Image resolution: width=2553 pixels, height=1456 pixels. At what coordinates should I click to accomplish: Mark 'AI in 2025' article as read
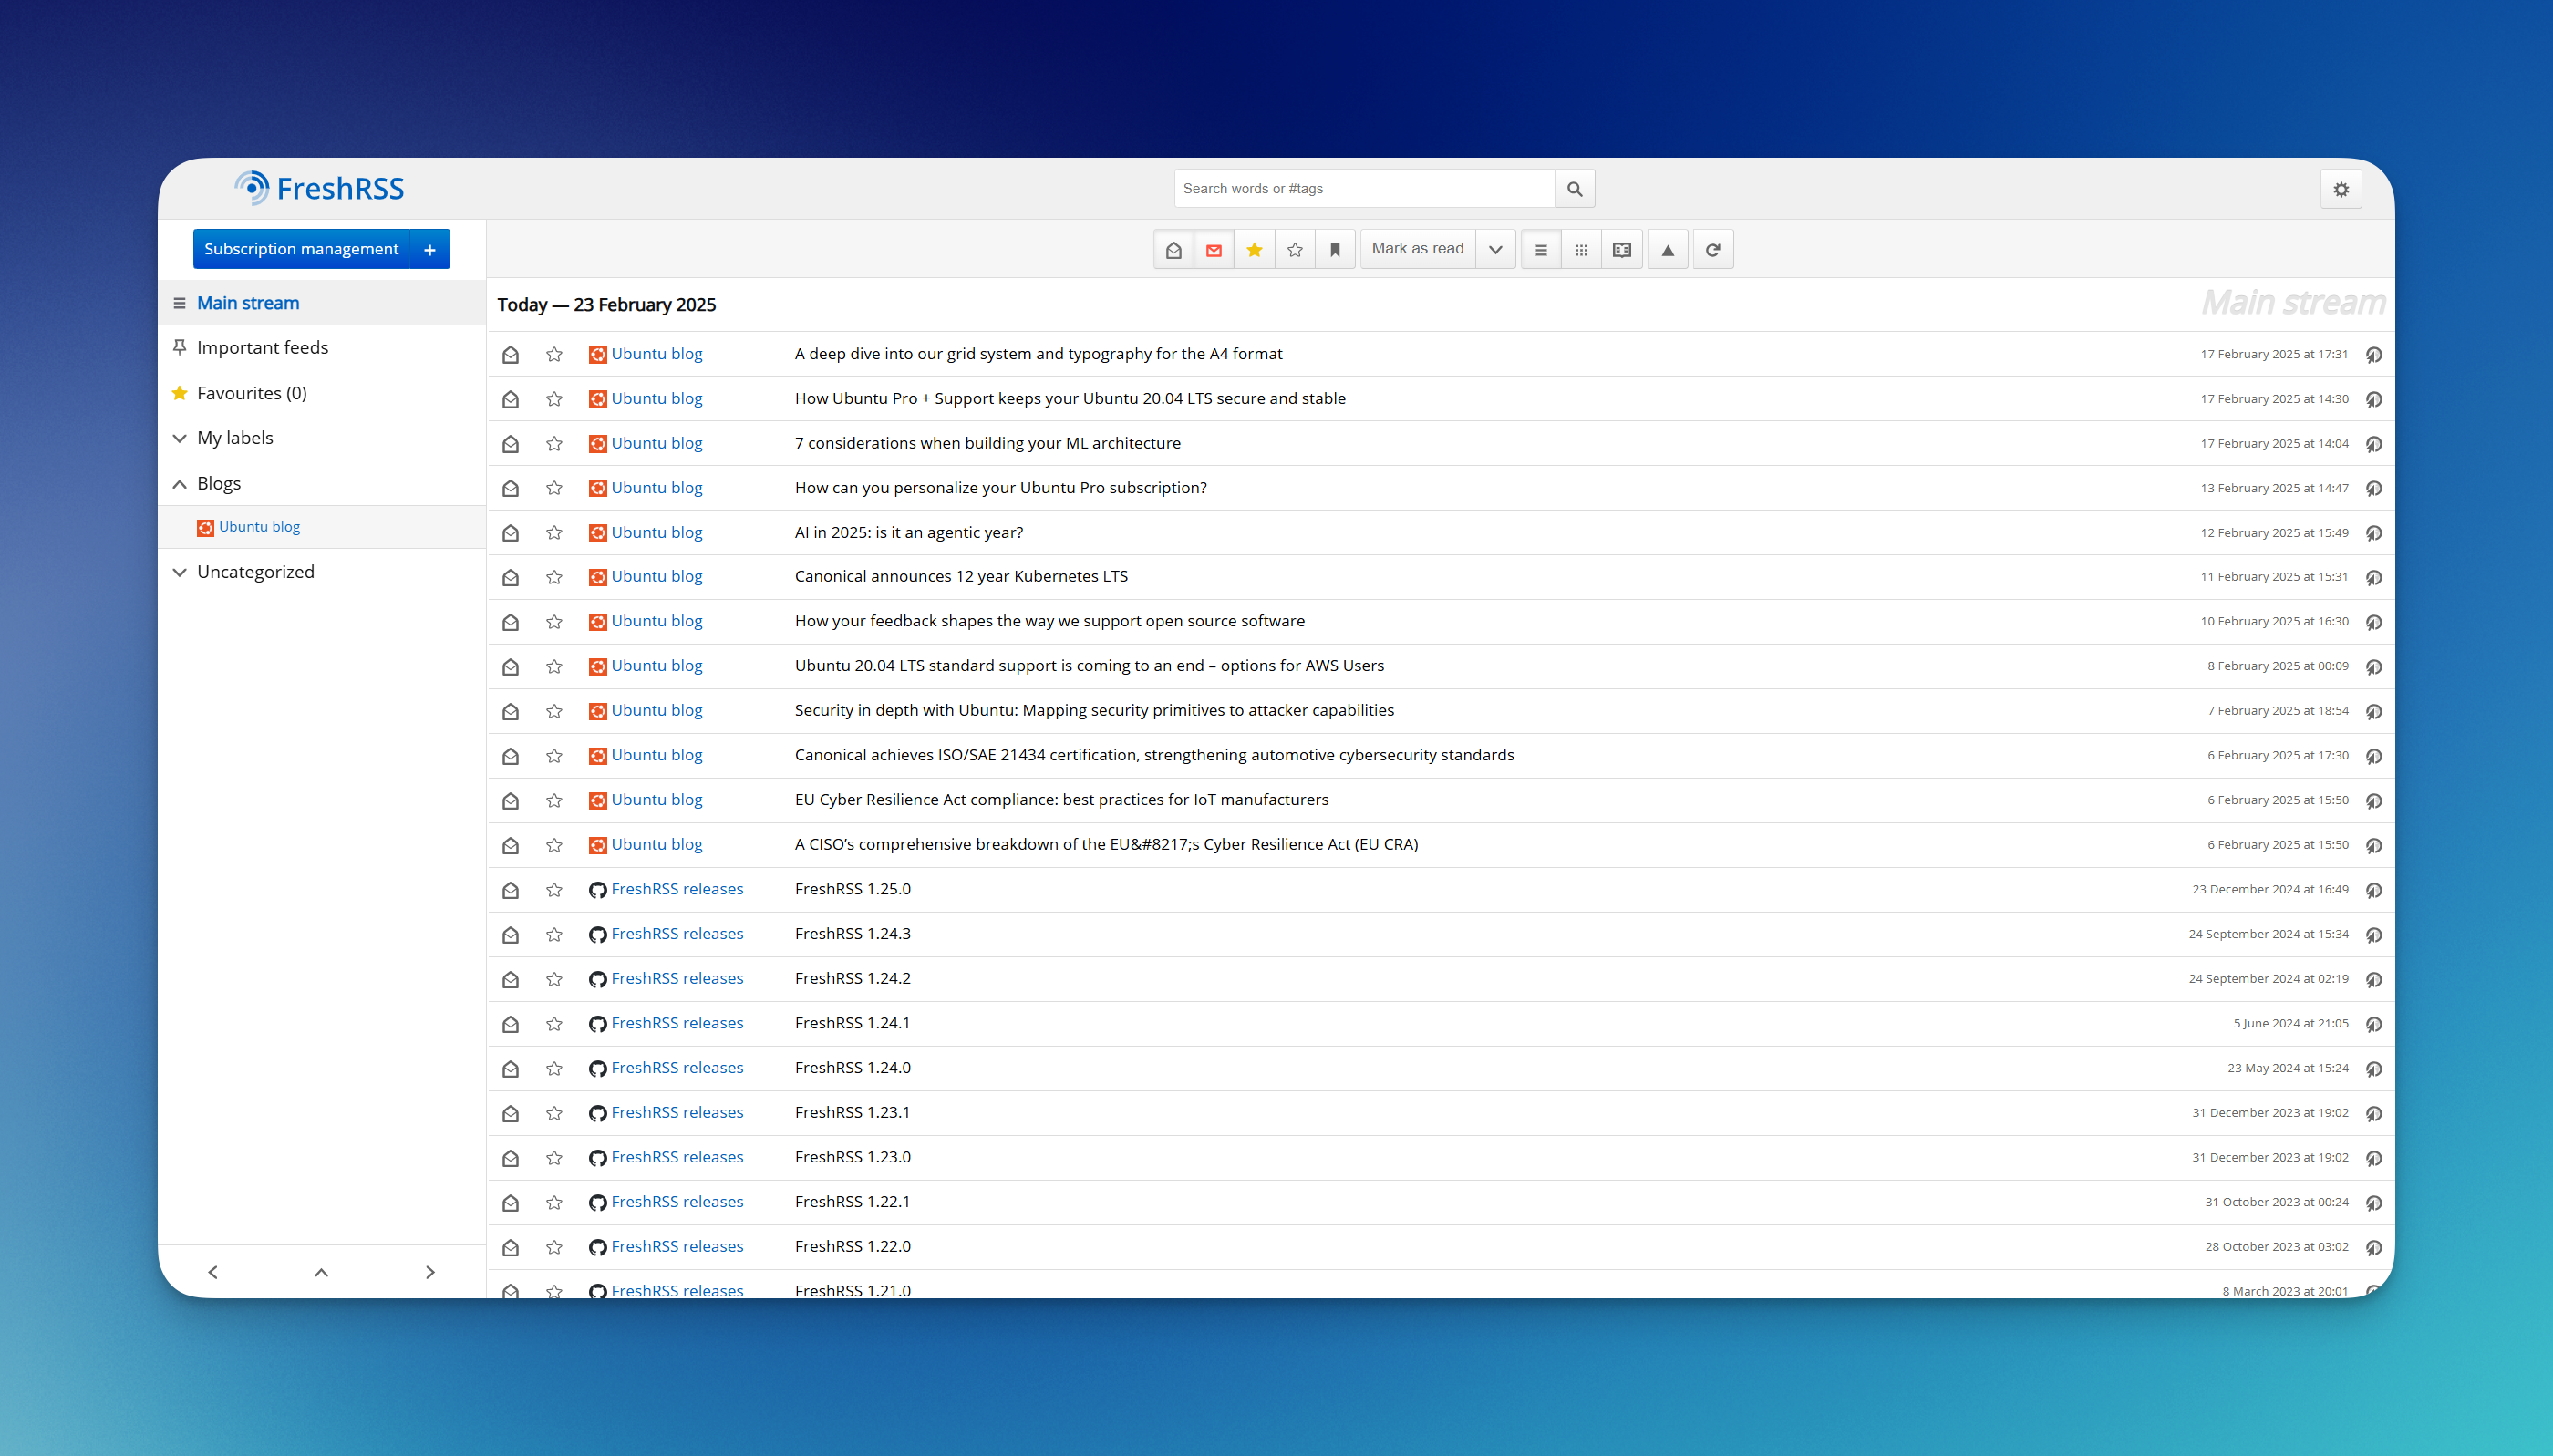pos(510,533)
